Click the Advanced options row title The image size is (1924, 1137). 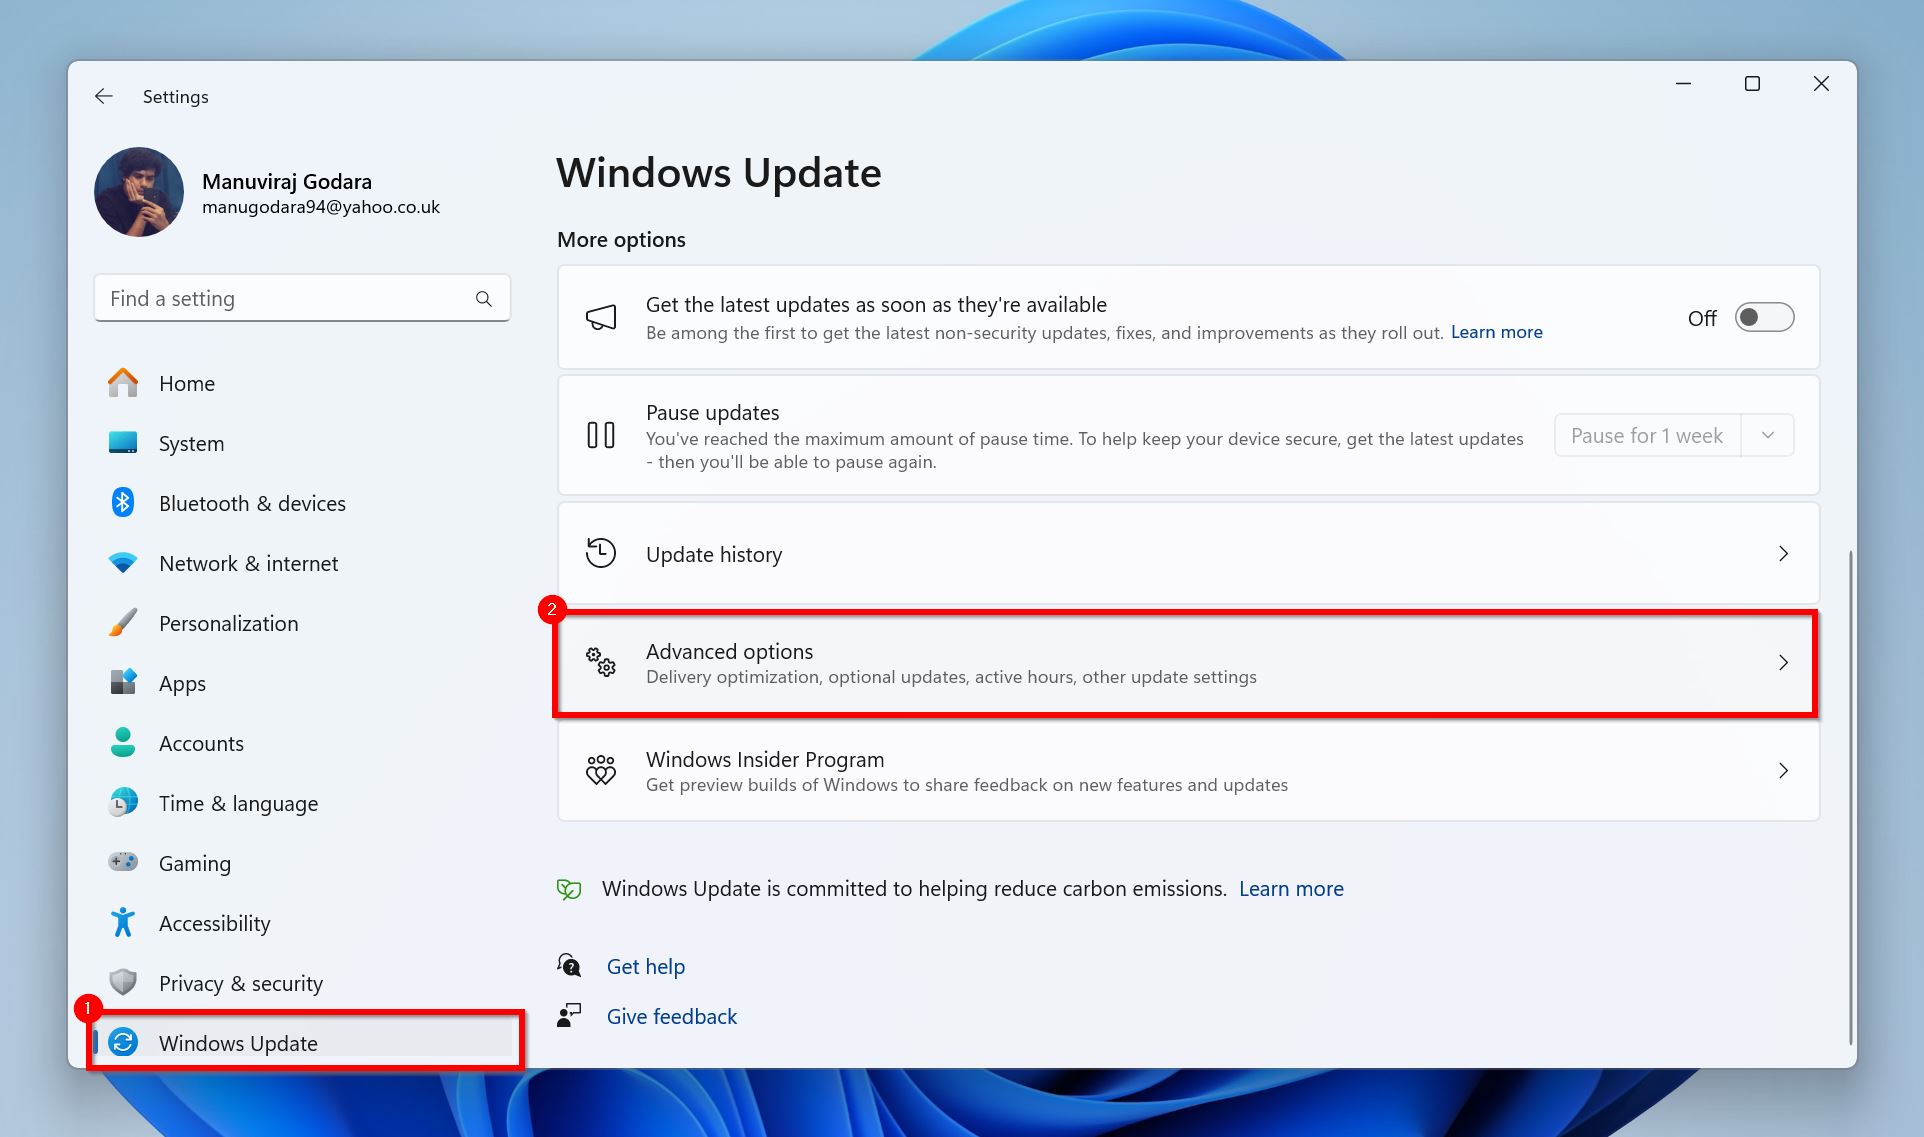729,651
